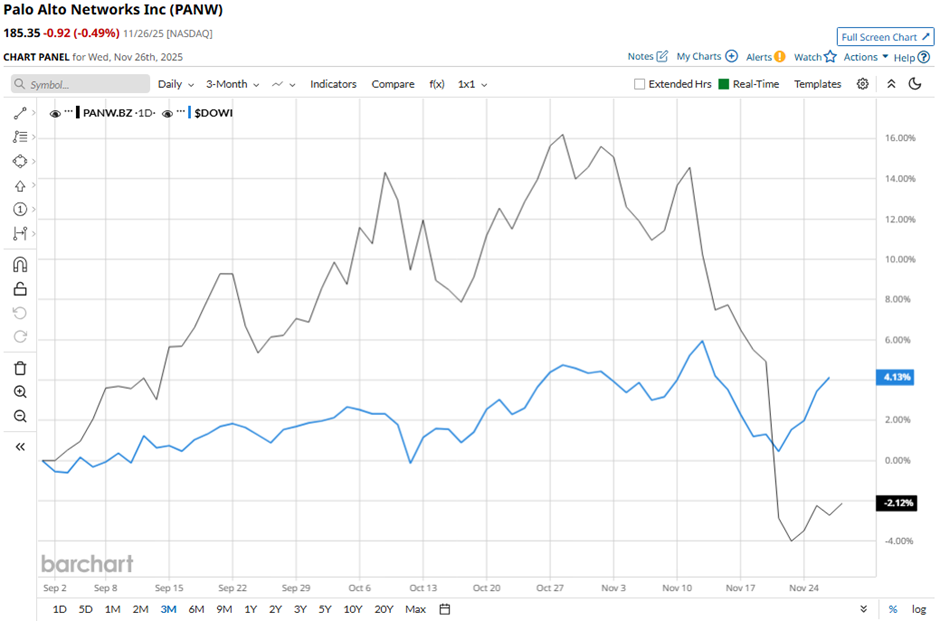The image size is (940, 621).
Task: Zoom out of the chart
Action: coord(20,416)
